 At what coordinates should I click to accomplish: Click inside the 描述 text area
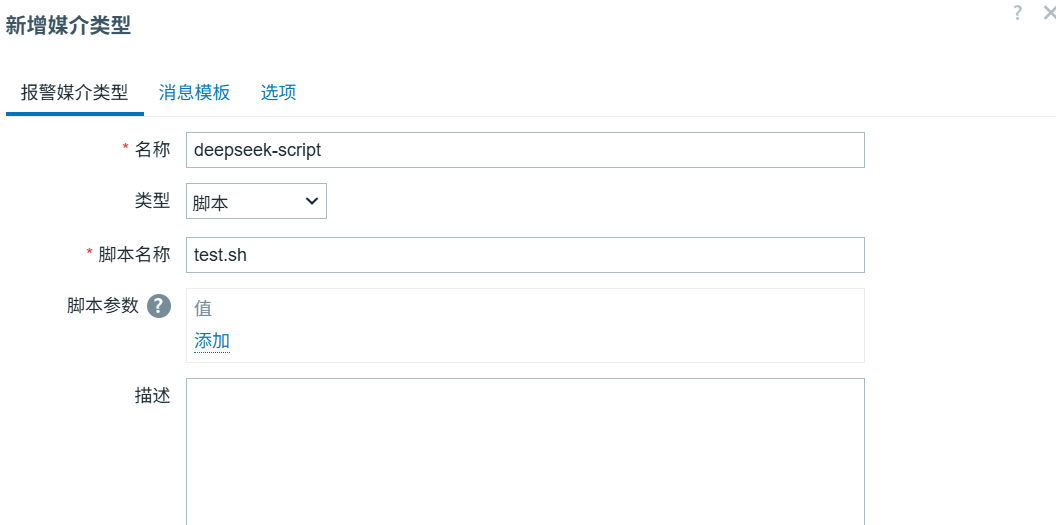coord(525,450)
